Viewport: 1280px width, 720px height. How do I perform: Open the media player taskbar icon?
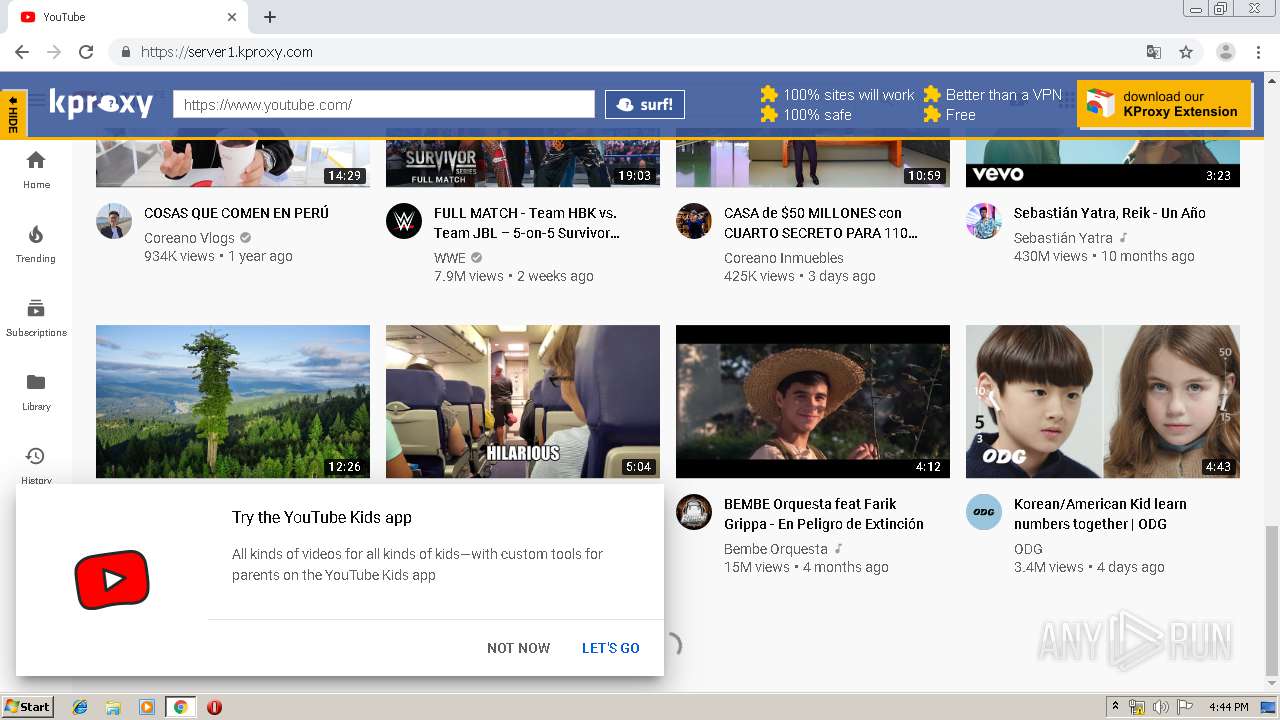[x=147, y=707]
